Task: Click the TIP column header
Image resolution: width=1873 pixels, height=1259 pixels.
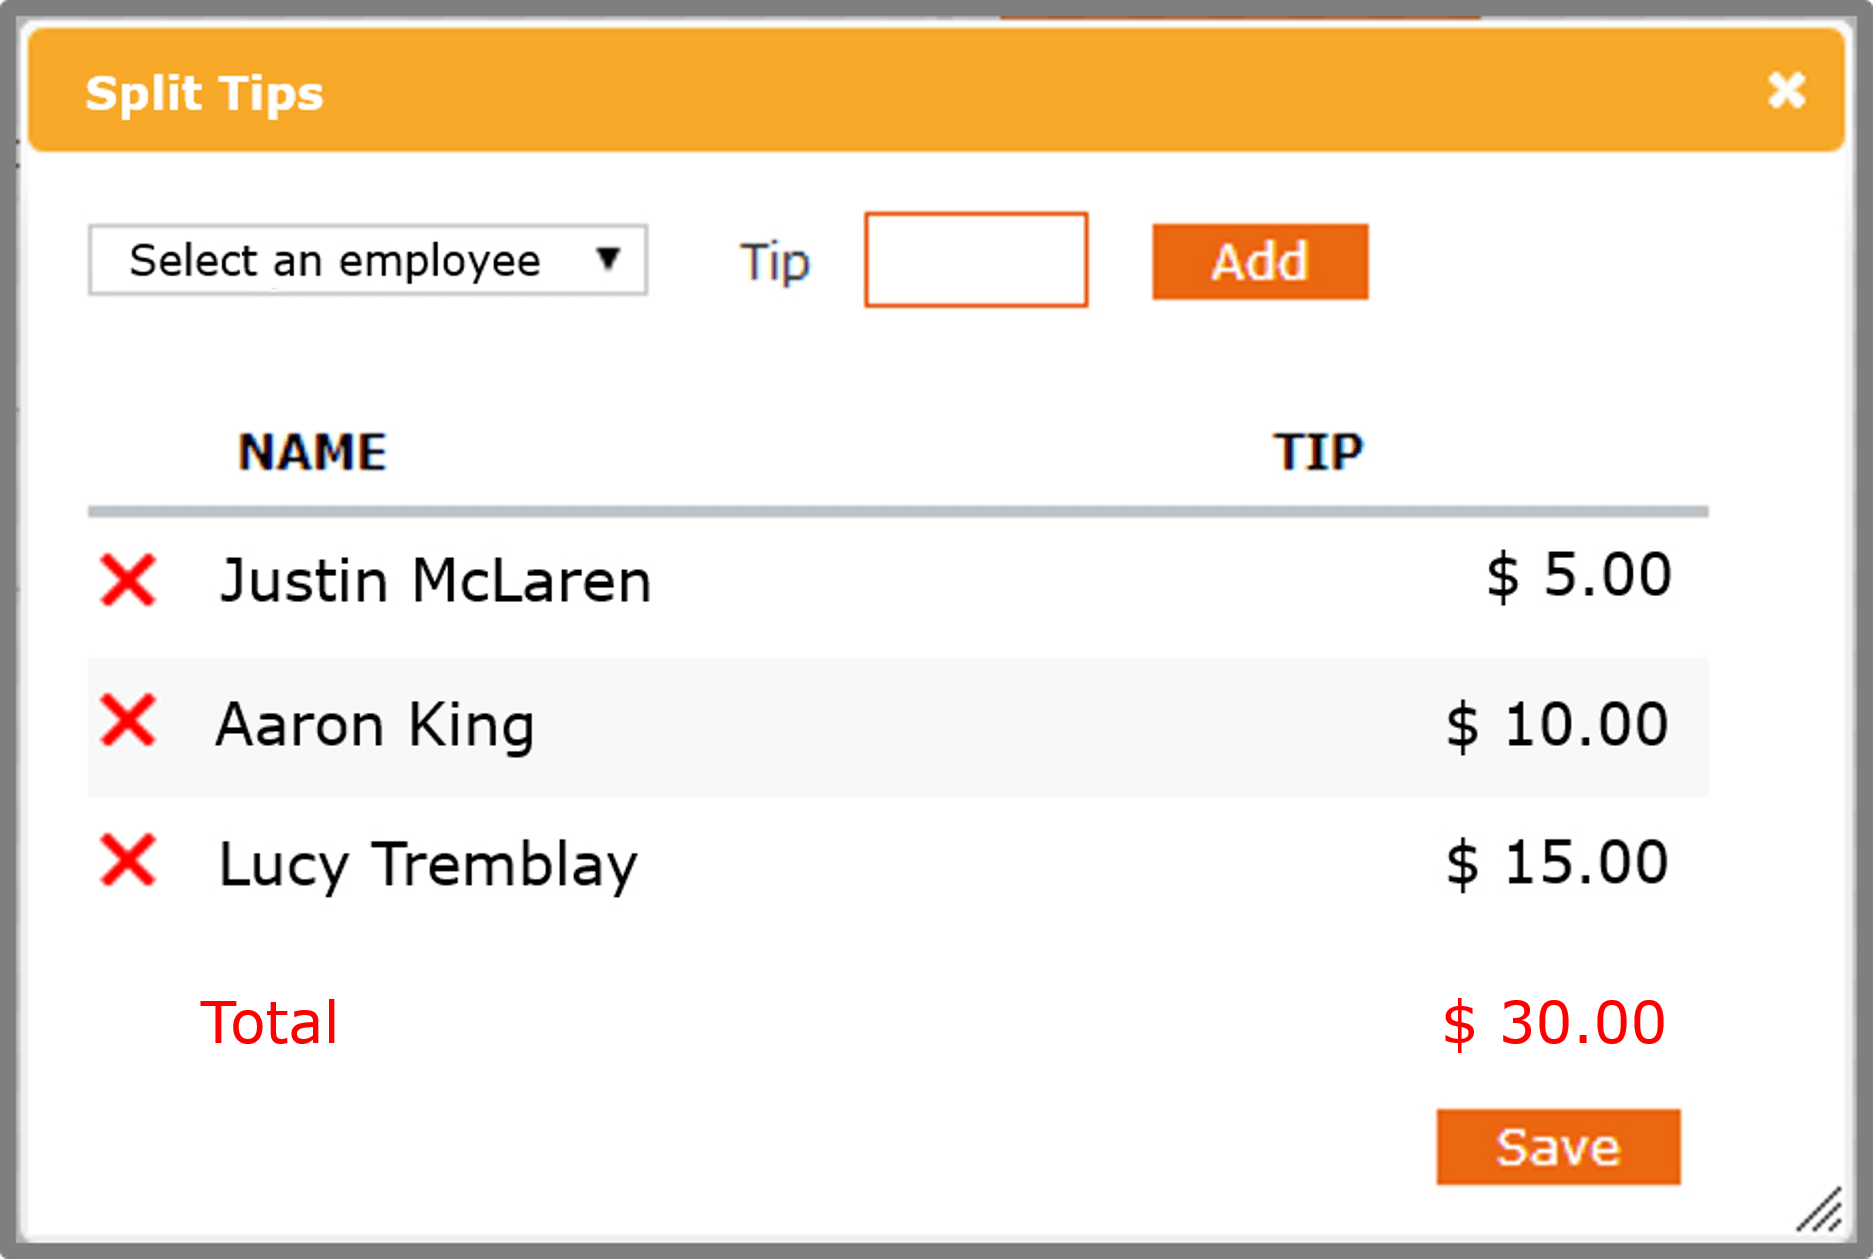Action: [1318, 452]
